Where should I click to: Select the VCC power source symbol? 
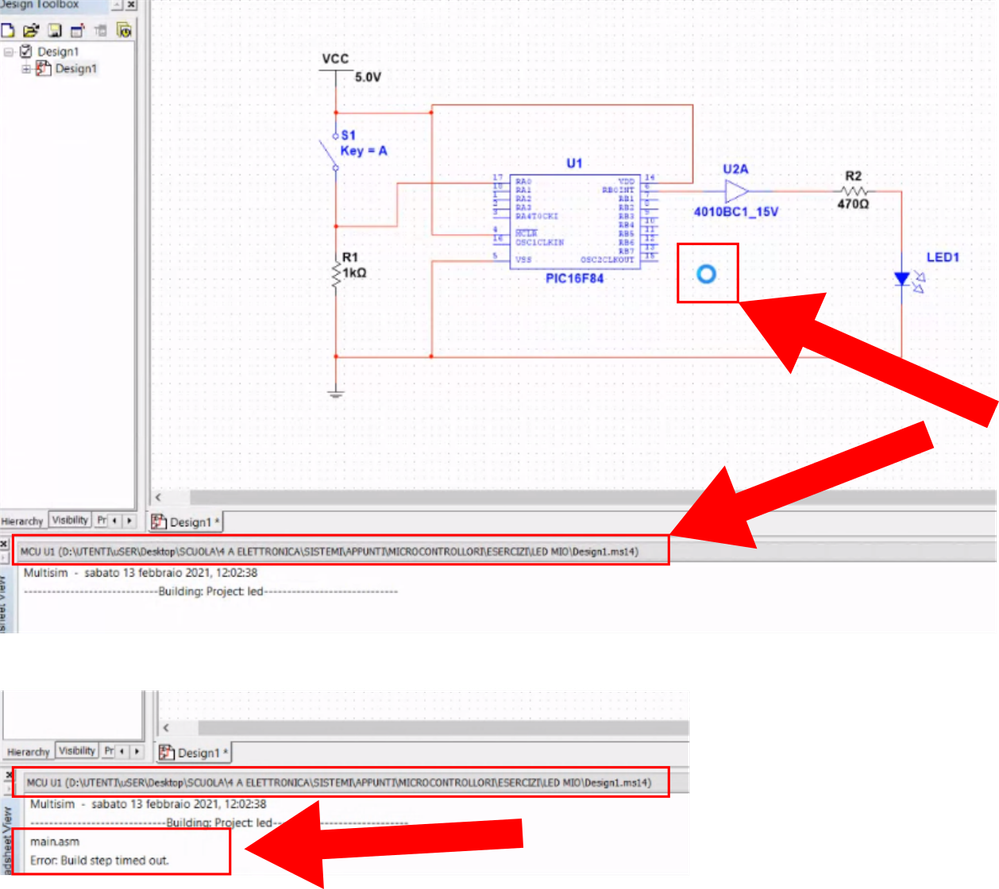point(336,71)
